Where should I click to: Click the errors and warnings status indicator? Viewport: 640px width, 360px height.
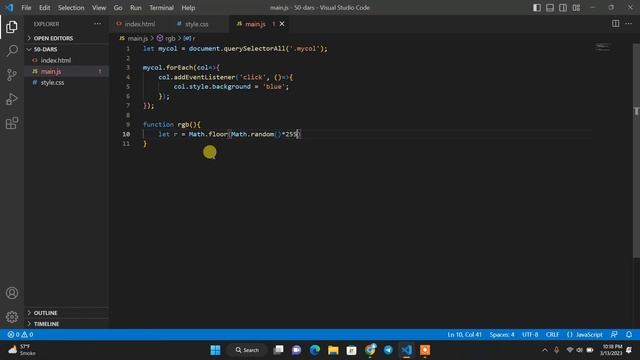coord(20,335)
